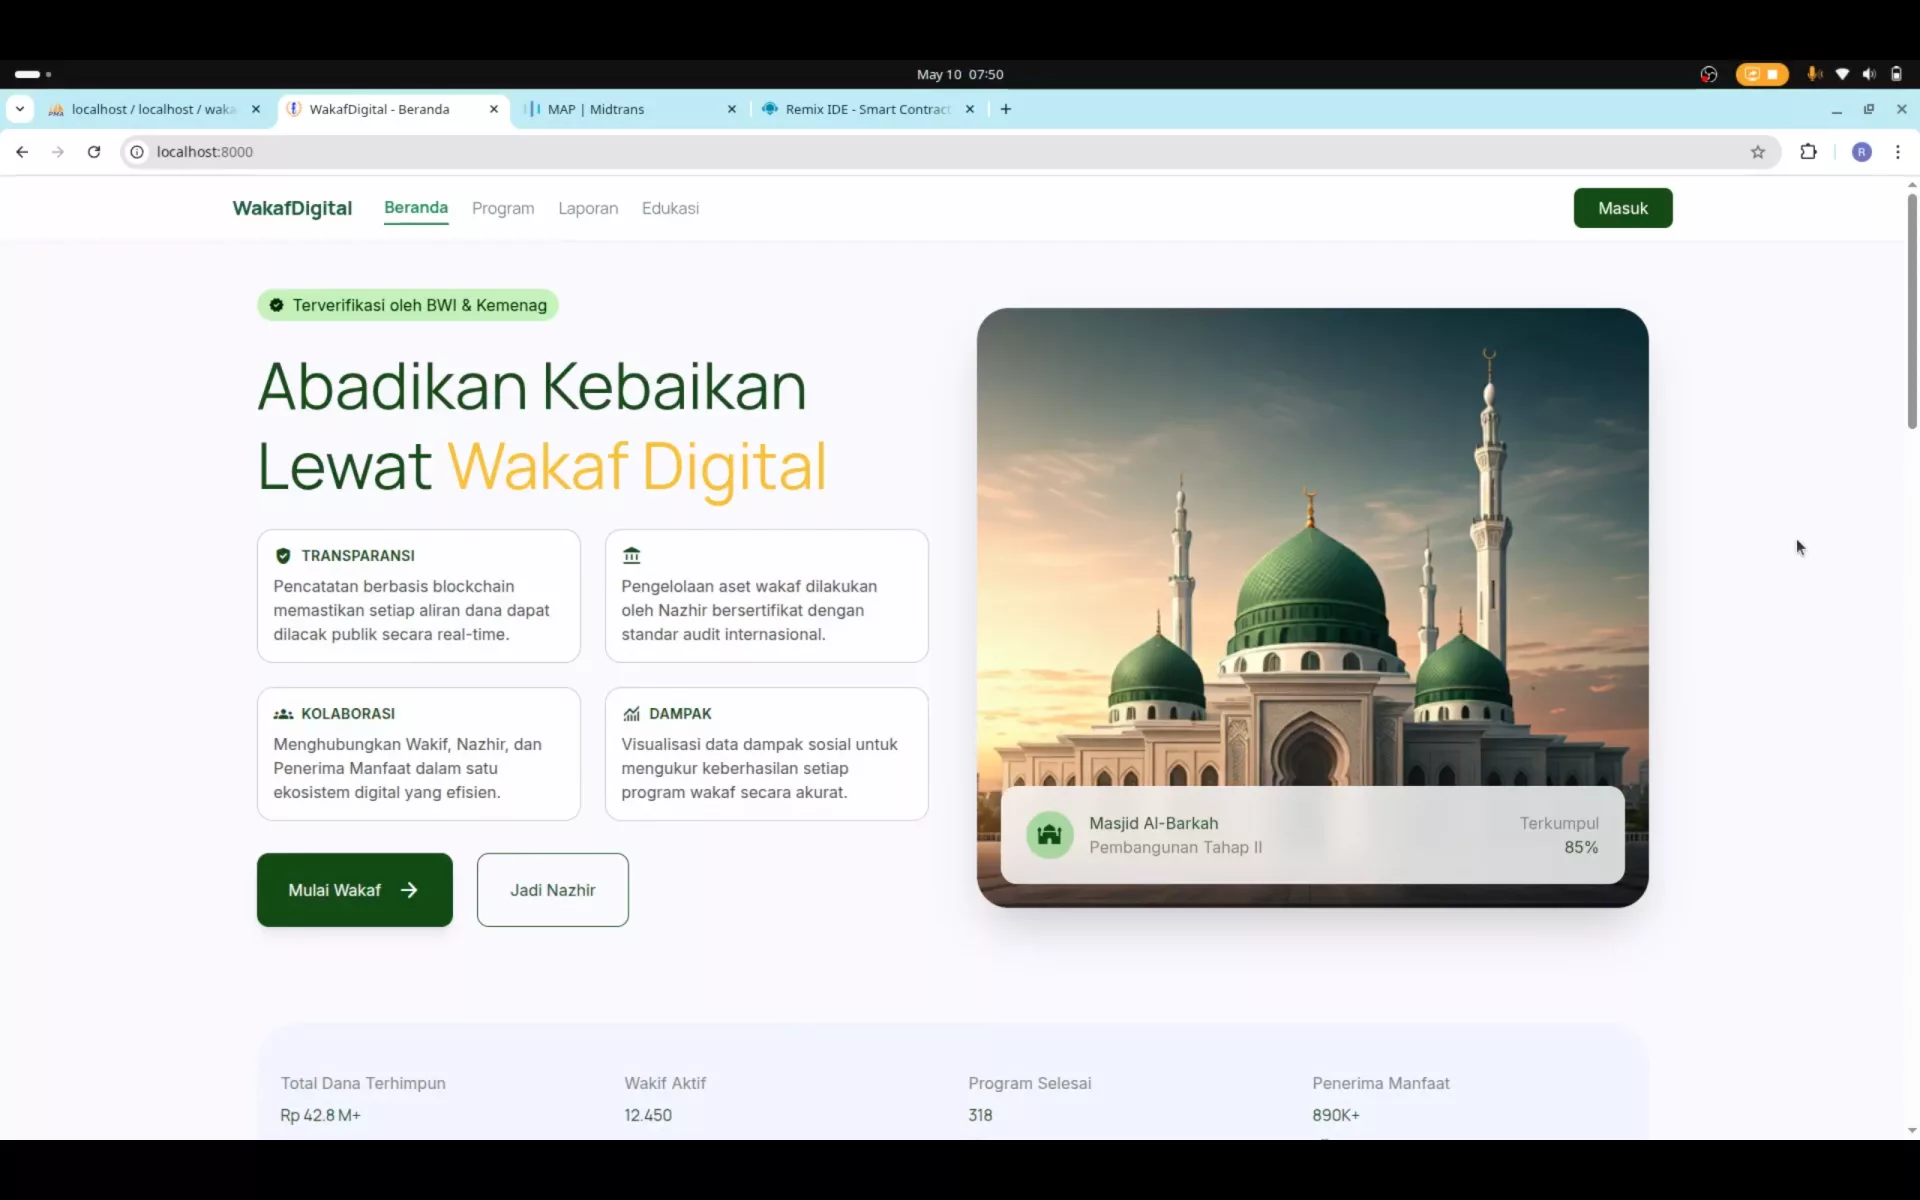Click the Rp 42.8 M+ statistic value
The width and height of the screenshot is (1920, 1200).
(x=320, y=1115)
